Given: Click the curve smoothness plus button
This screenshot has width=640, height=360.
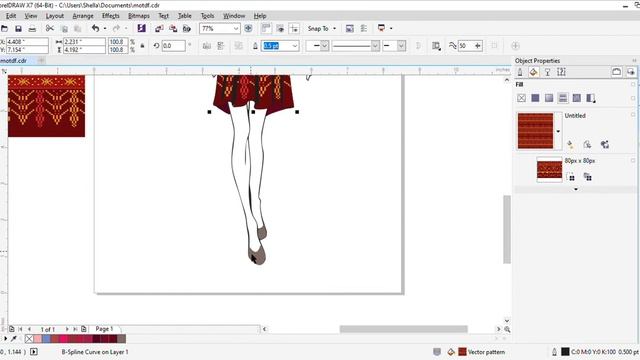Looking at the screenshot, I should [478, 46].
